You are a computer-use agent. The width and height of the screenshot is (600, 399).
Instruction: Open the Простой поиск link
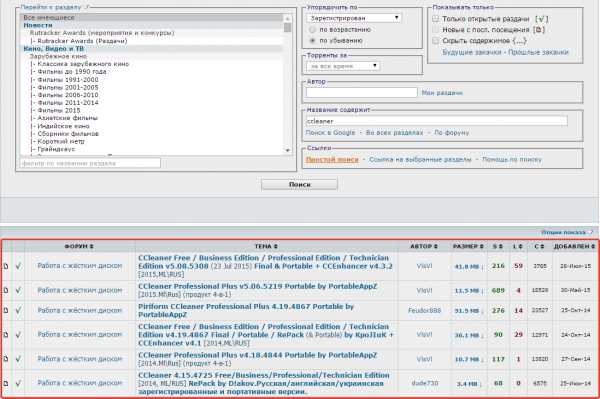[x=332, y=160]
